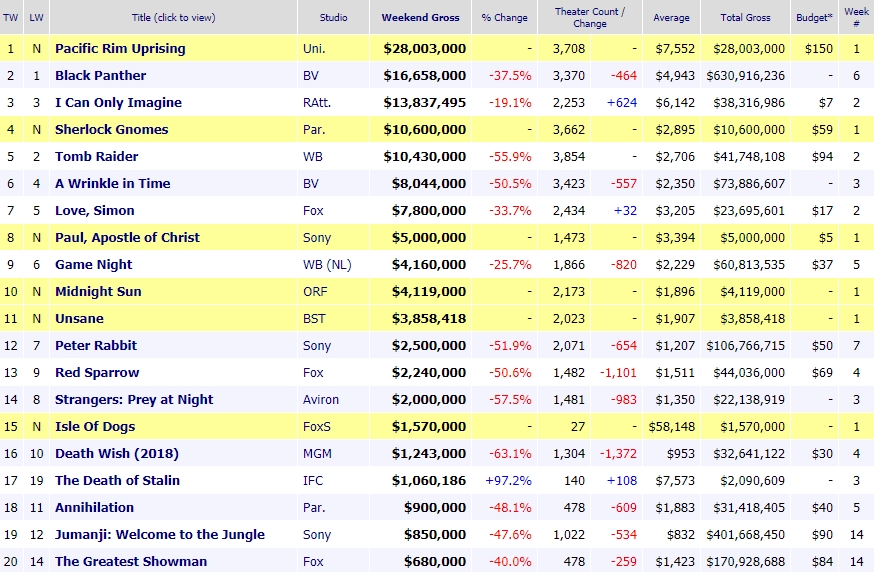Image resolution: width=874 pixels, height=572 pixels.
Task: Click the $1,060,186 weekend gross cell
Action: click(429, 481)
